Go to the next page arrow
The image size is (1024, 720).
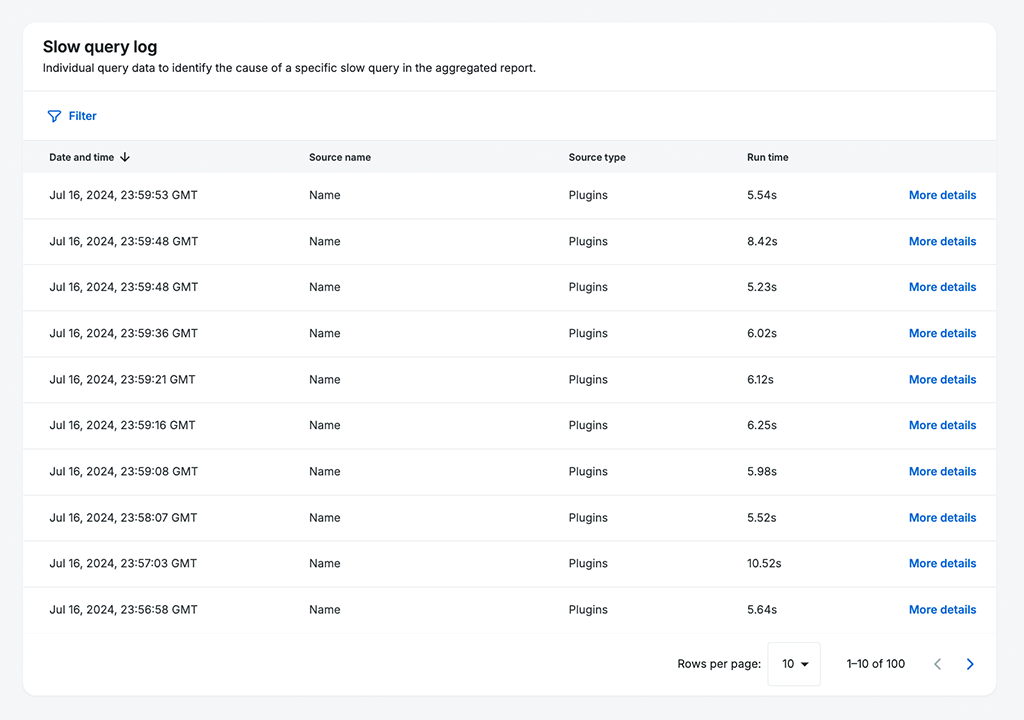pos(969,664)
